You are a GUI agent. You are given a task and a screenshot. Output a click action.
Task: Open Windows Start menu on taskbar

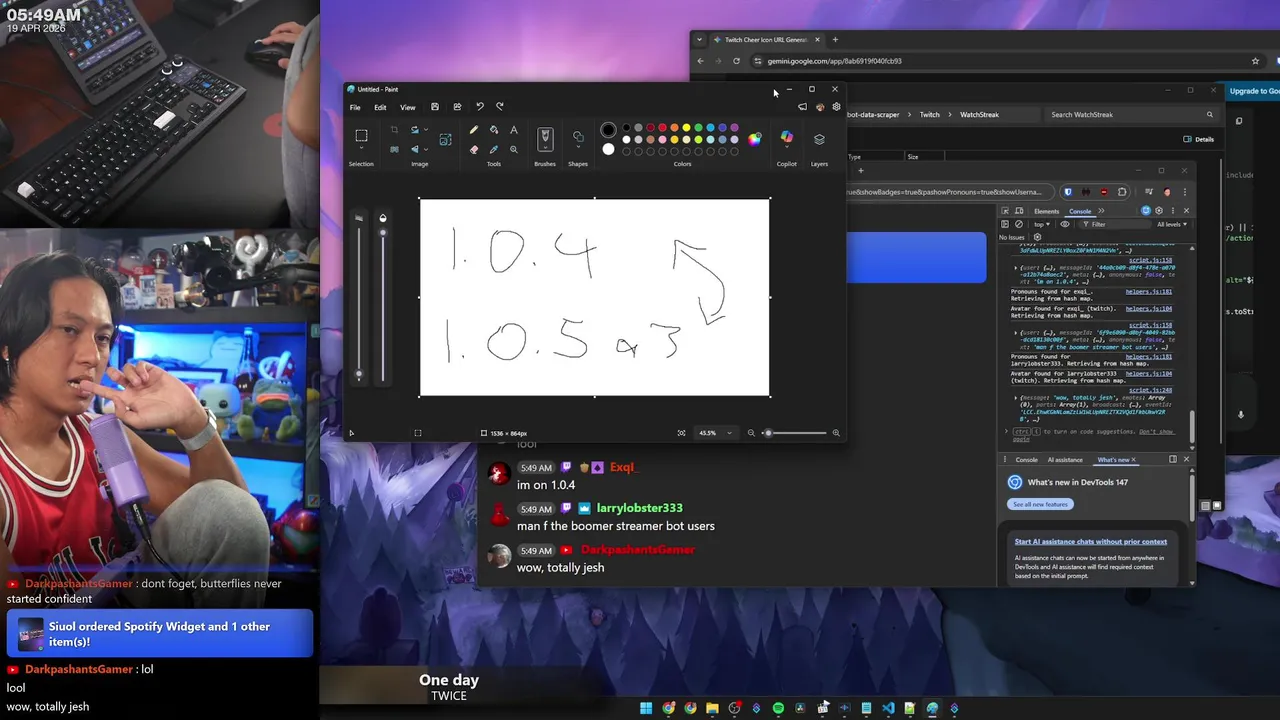click(x=646, y=708)
